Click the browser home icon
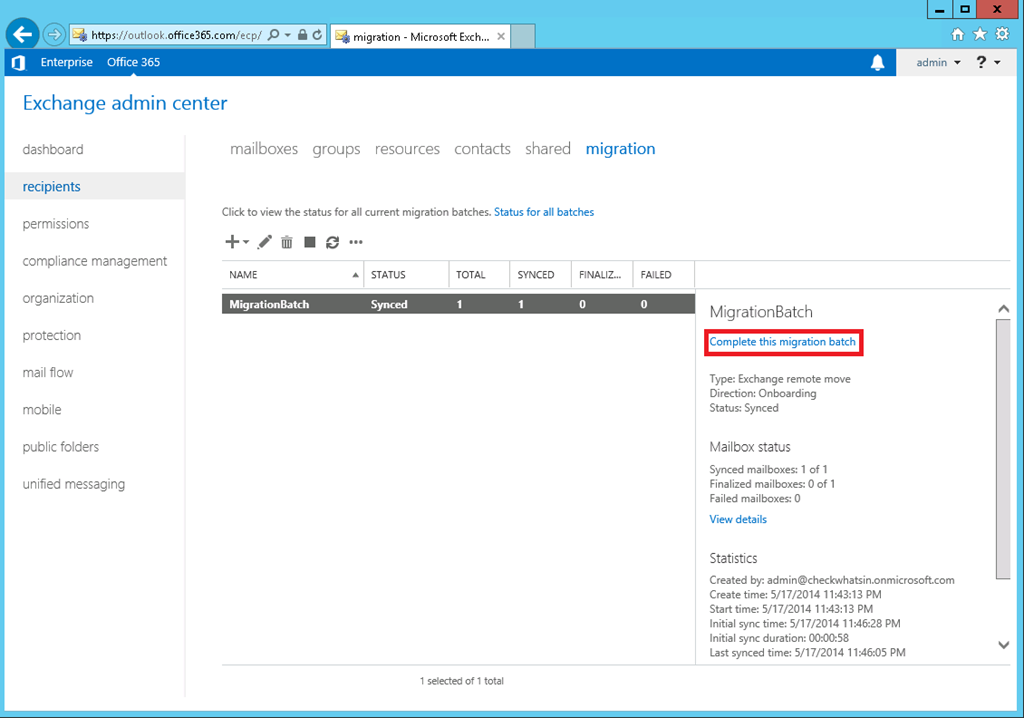This screenshot has width=1024, height=718. pos(957,34)
